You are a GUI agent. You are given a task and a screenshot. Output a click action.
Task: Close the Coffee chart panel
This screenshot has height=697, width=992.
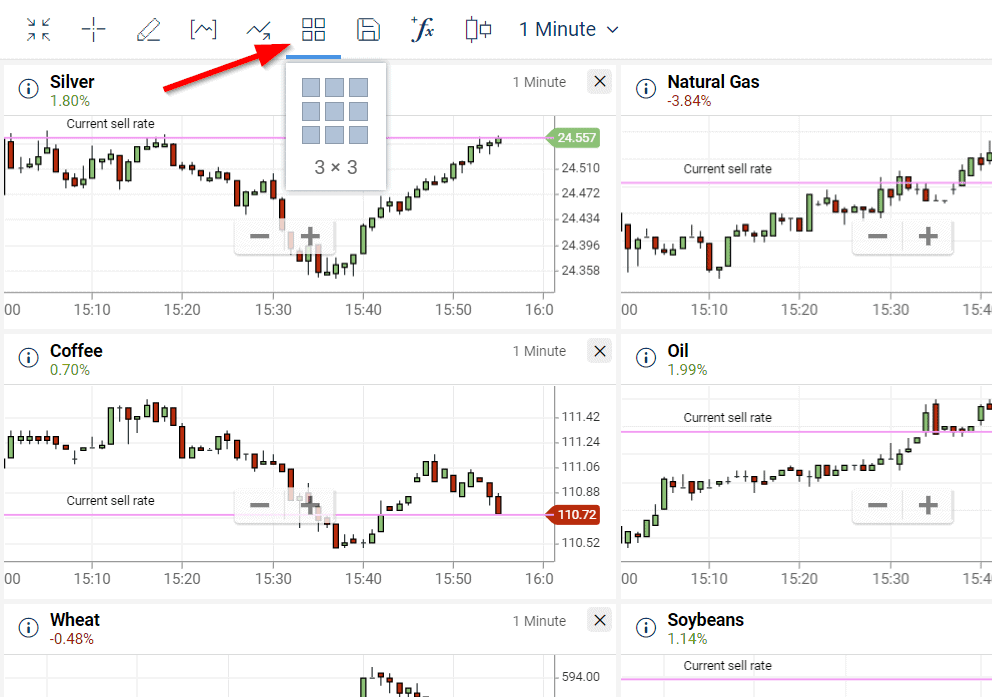(599, 351)
